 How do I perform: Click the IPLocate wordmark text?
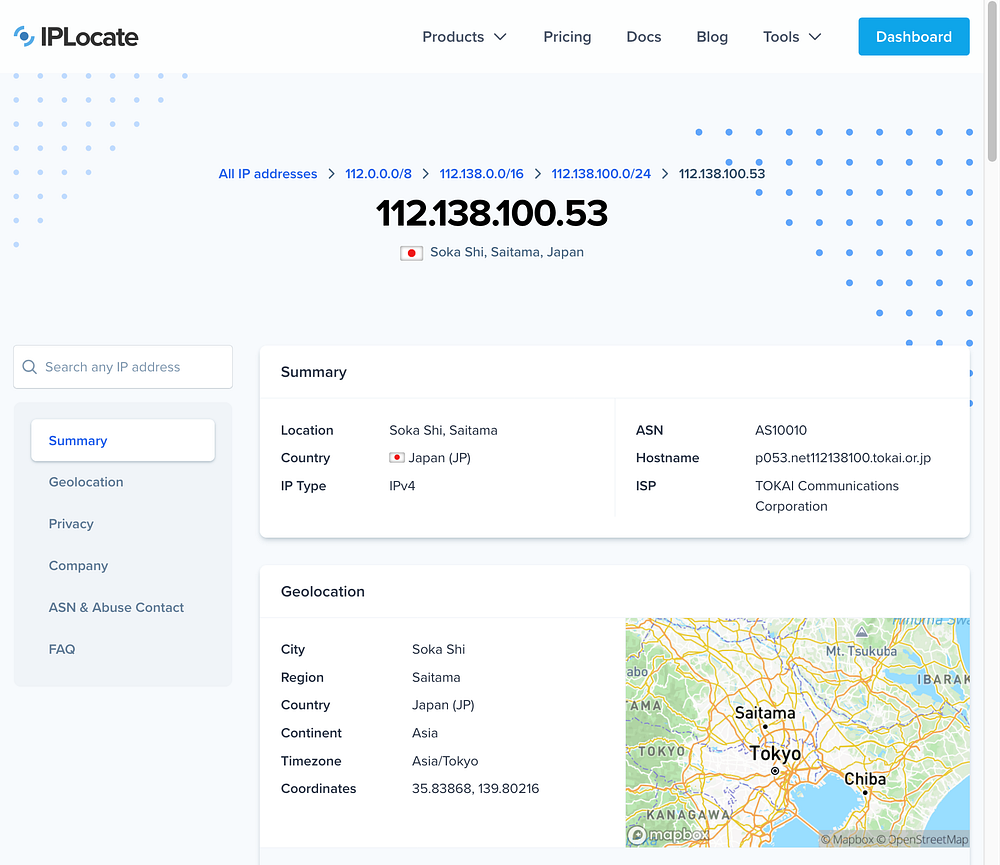(89, 37)
